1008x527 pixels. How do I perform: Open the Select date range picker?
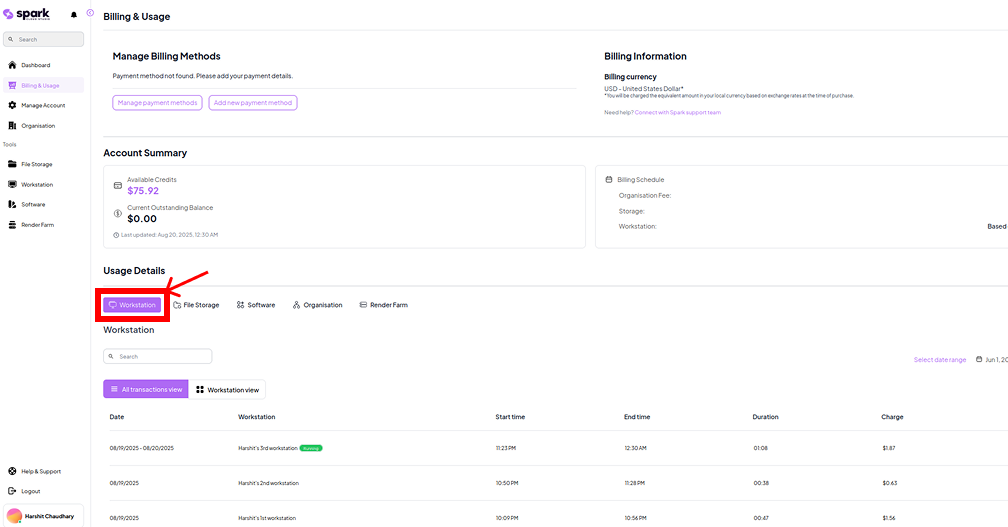(939, 359)
